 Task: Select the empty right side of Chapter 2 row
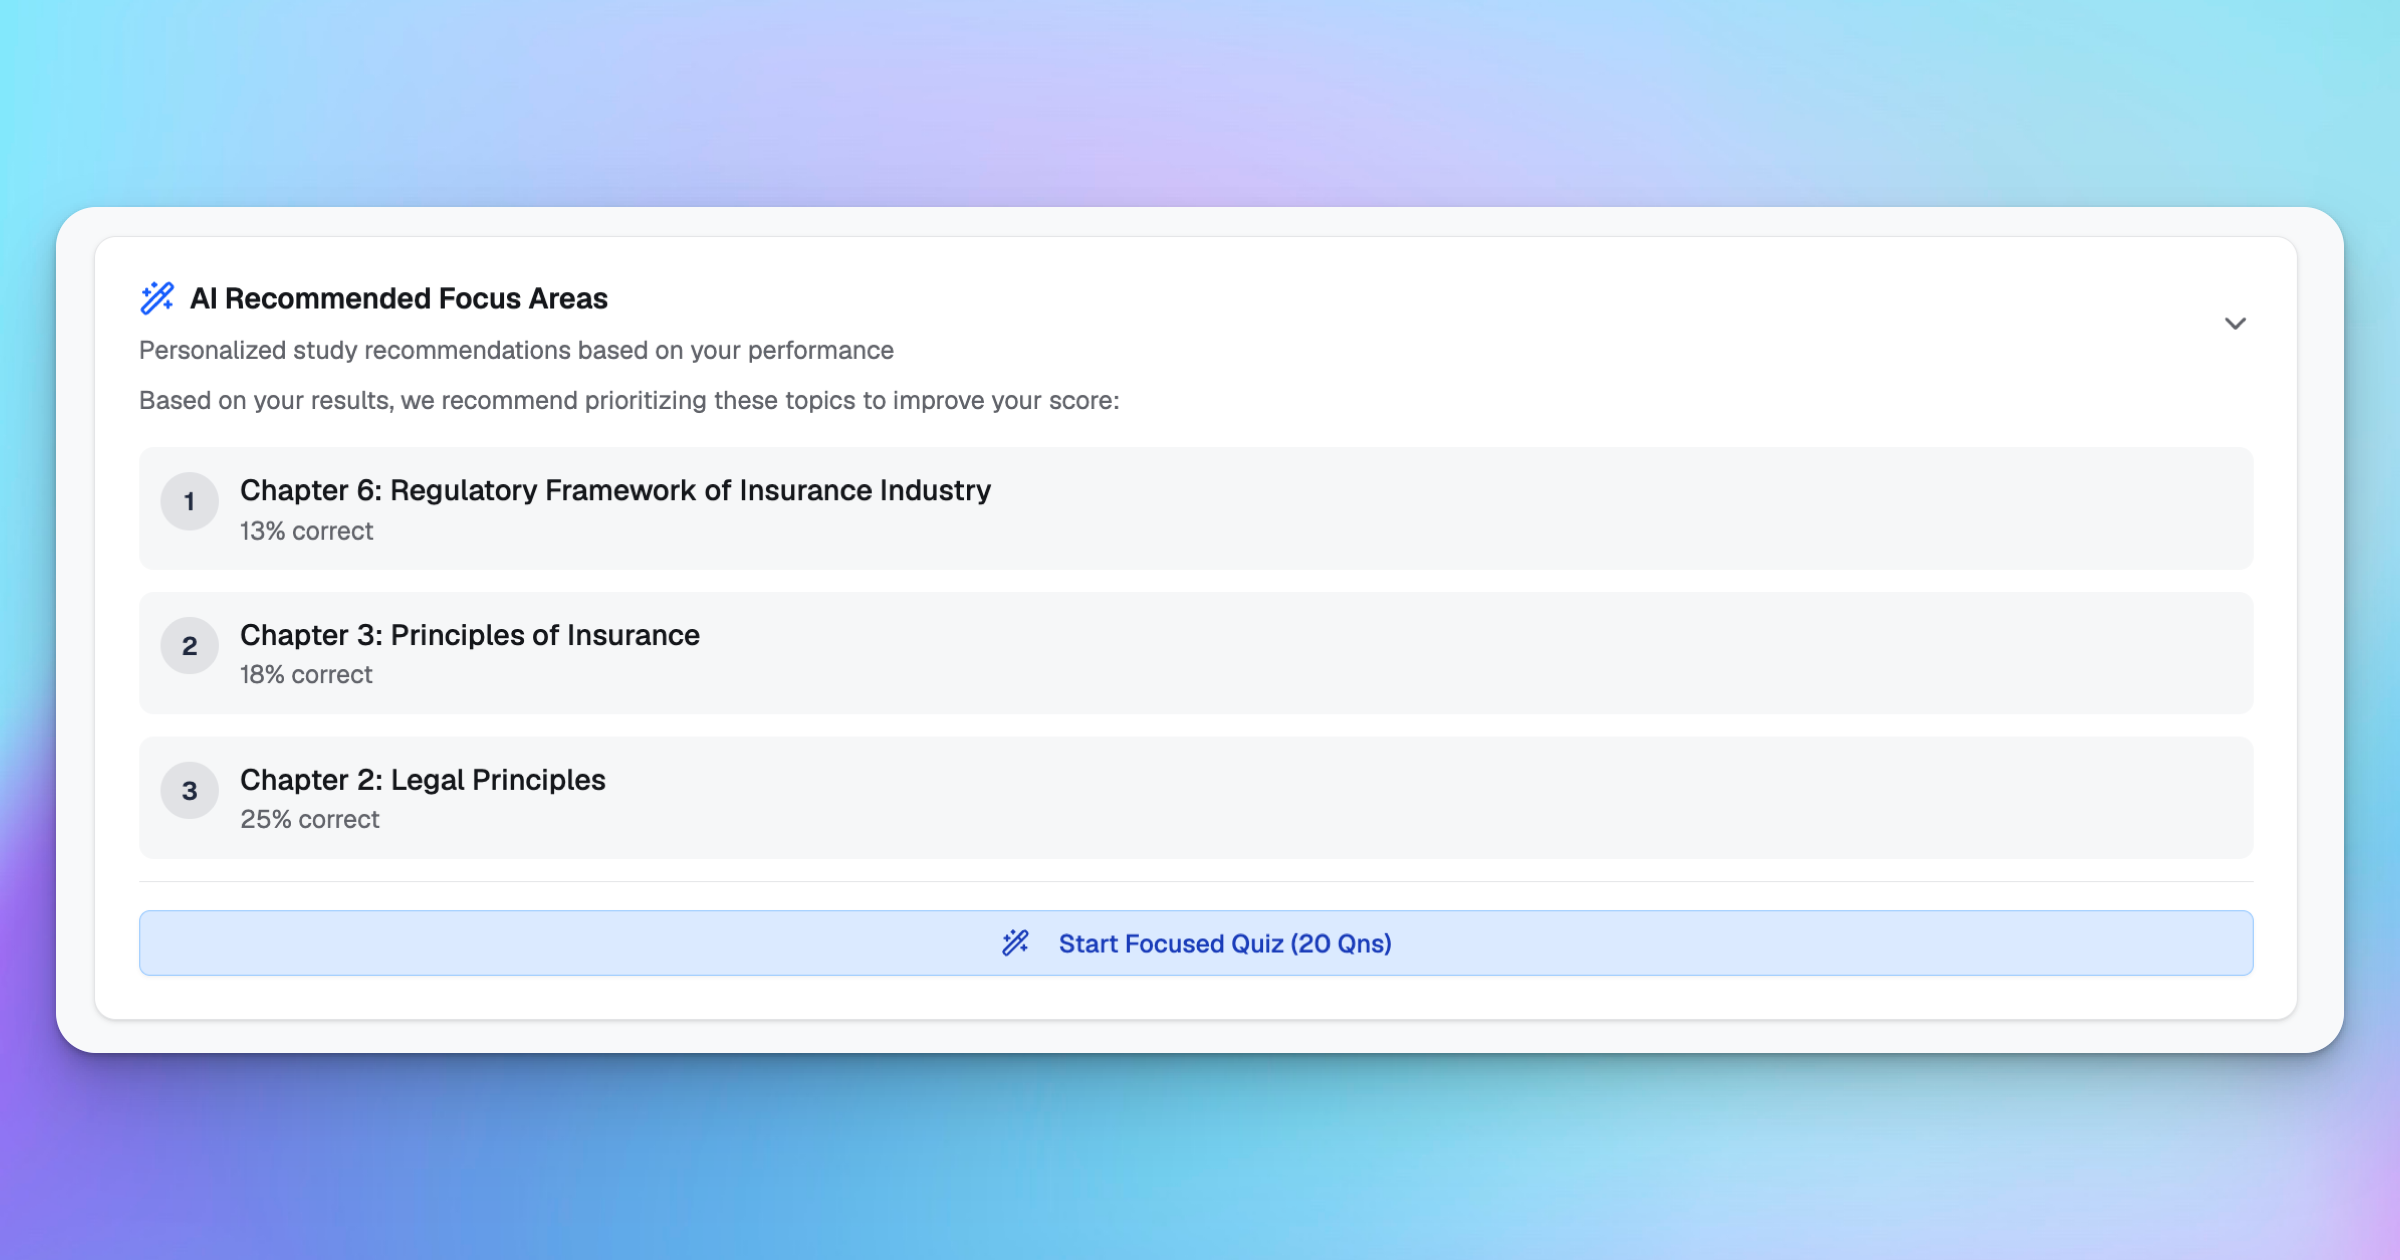[x=1700, y=798]
